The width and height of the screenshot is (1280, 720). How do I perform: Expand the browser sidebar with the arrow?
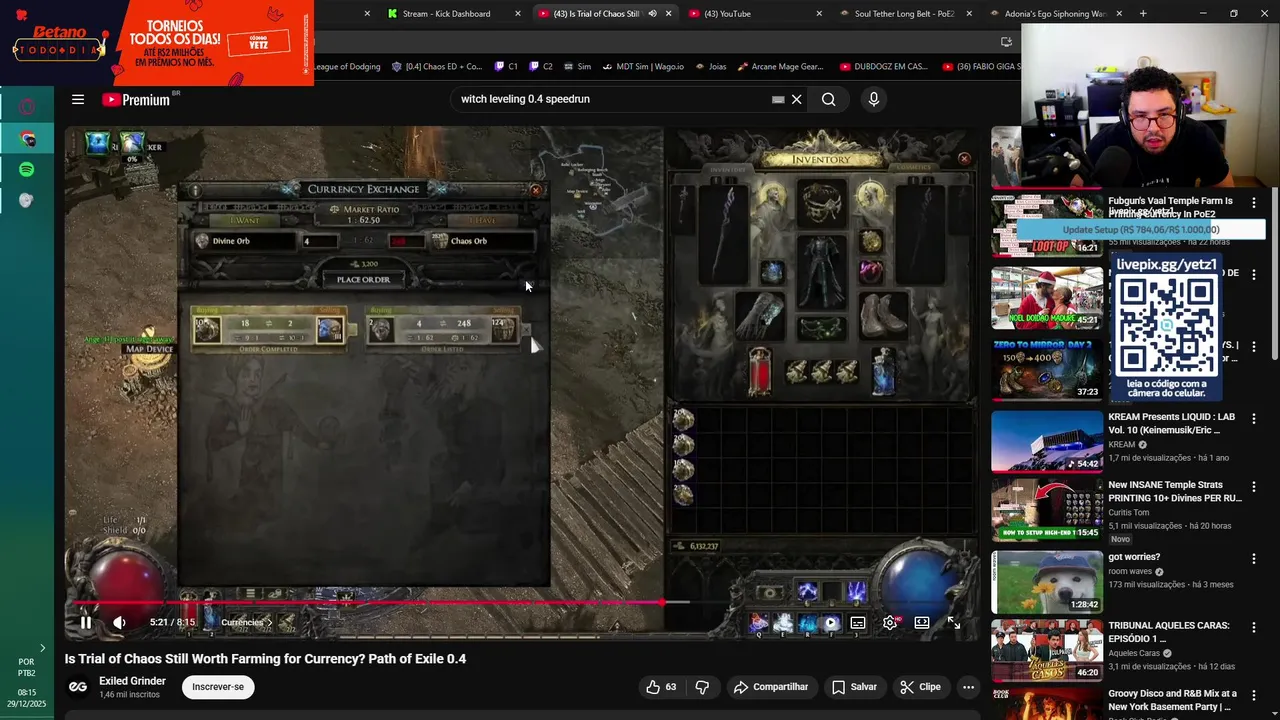point(41,648)
